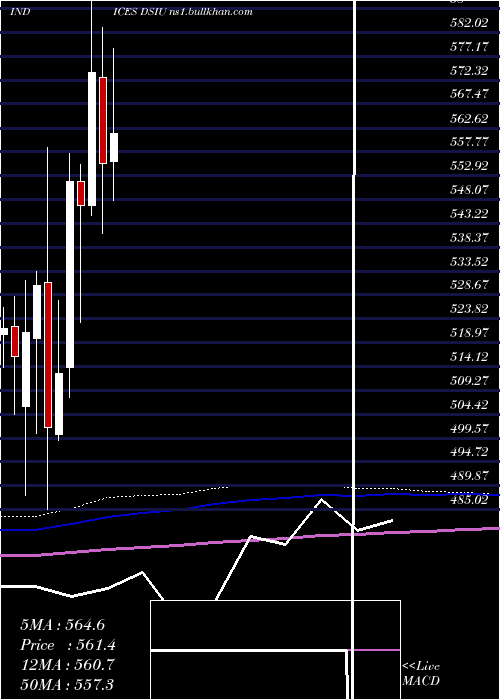Viewport: 500px width, 700px height.
Task: Select the 509.27 price label
Action: [468, 380]
